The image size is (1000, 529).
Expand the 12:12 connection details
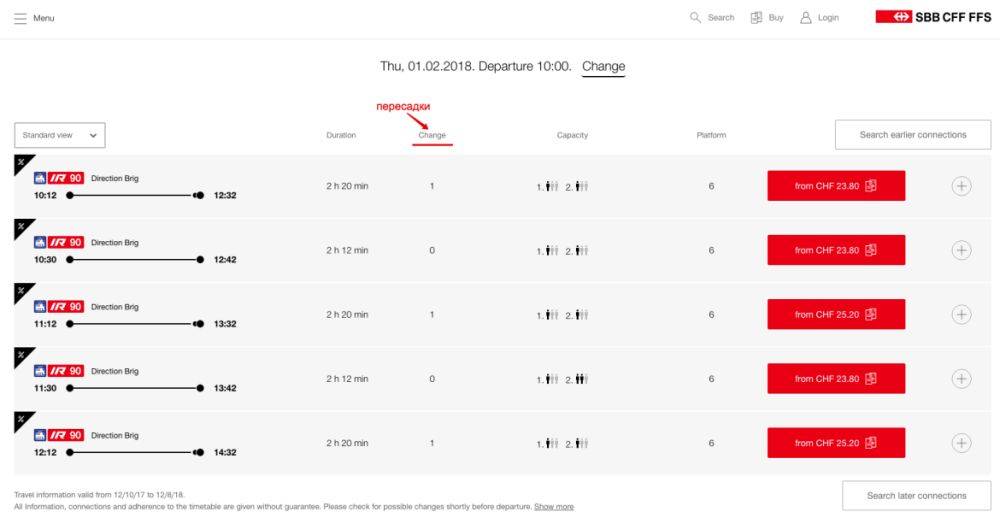click(x=961, y=443)
